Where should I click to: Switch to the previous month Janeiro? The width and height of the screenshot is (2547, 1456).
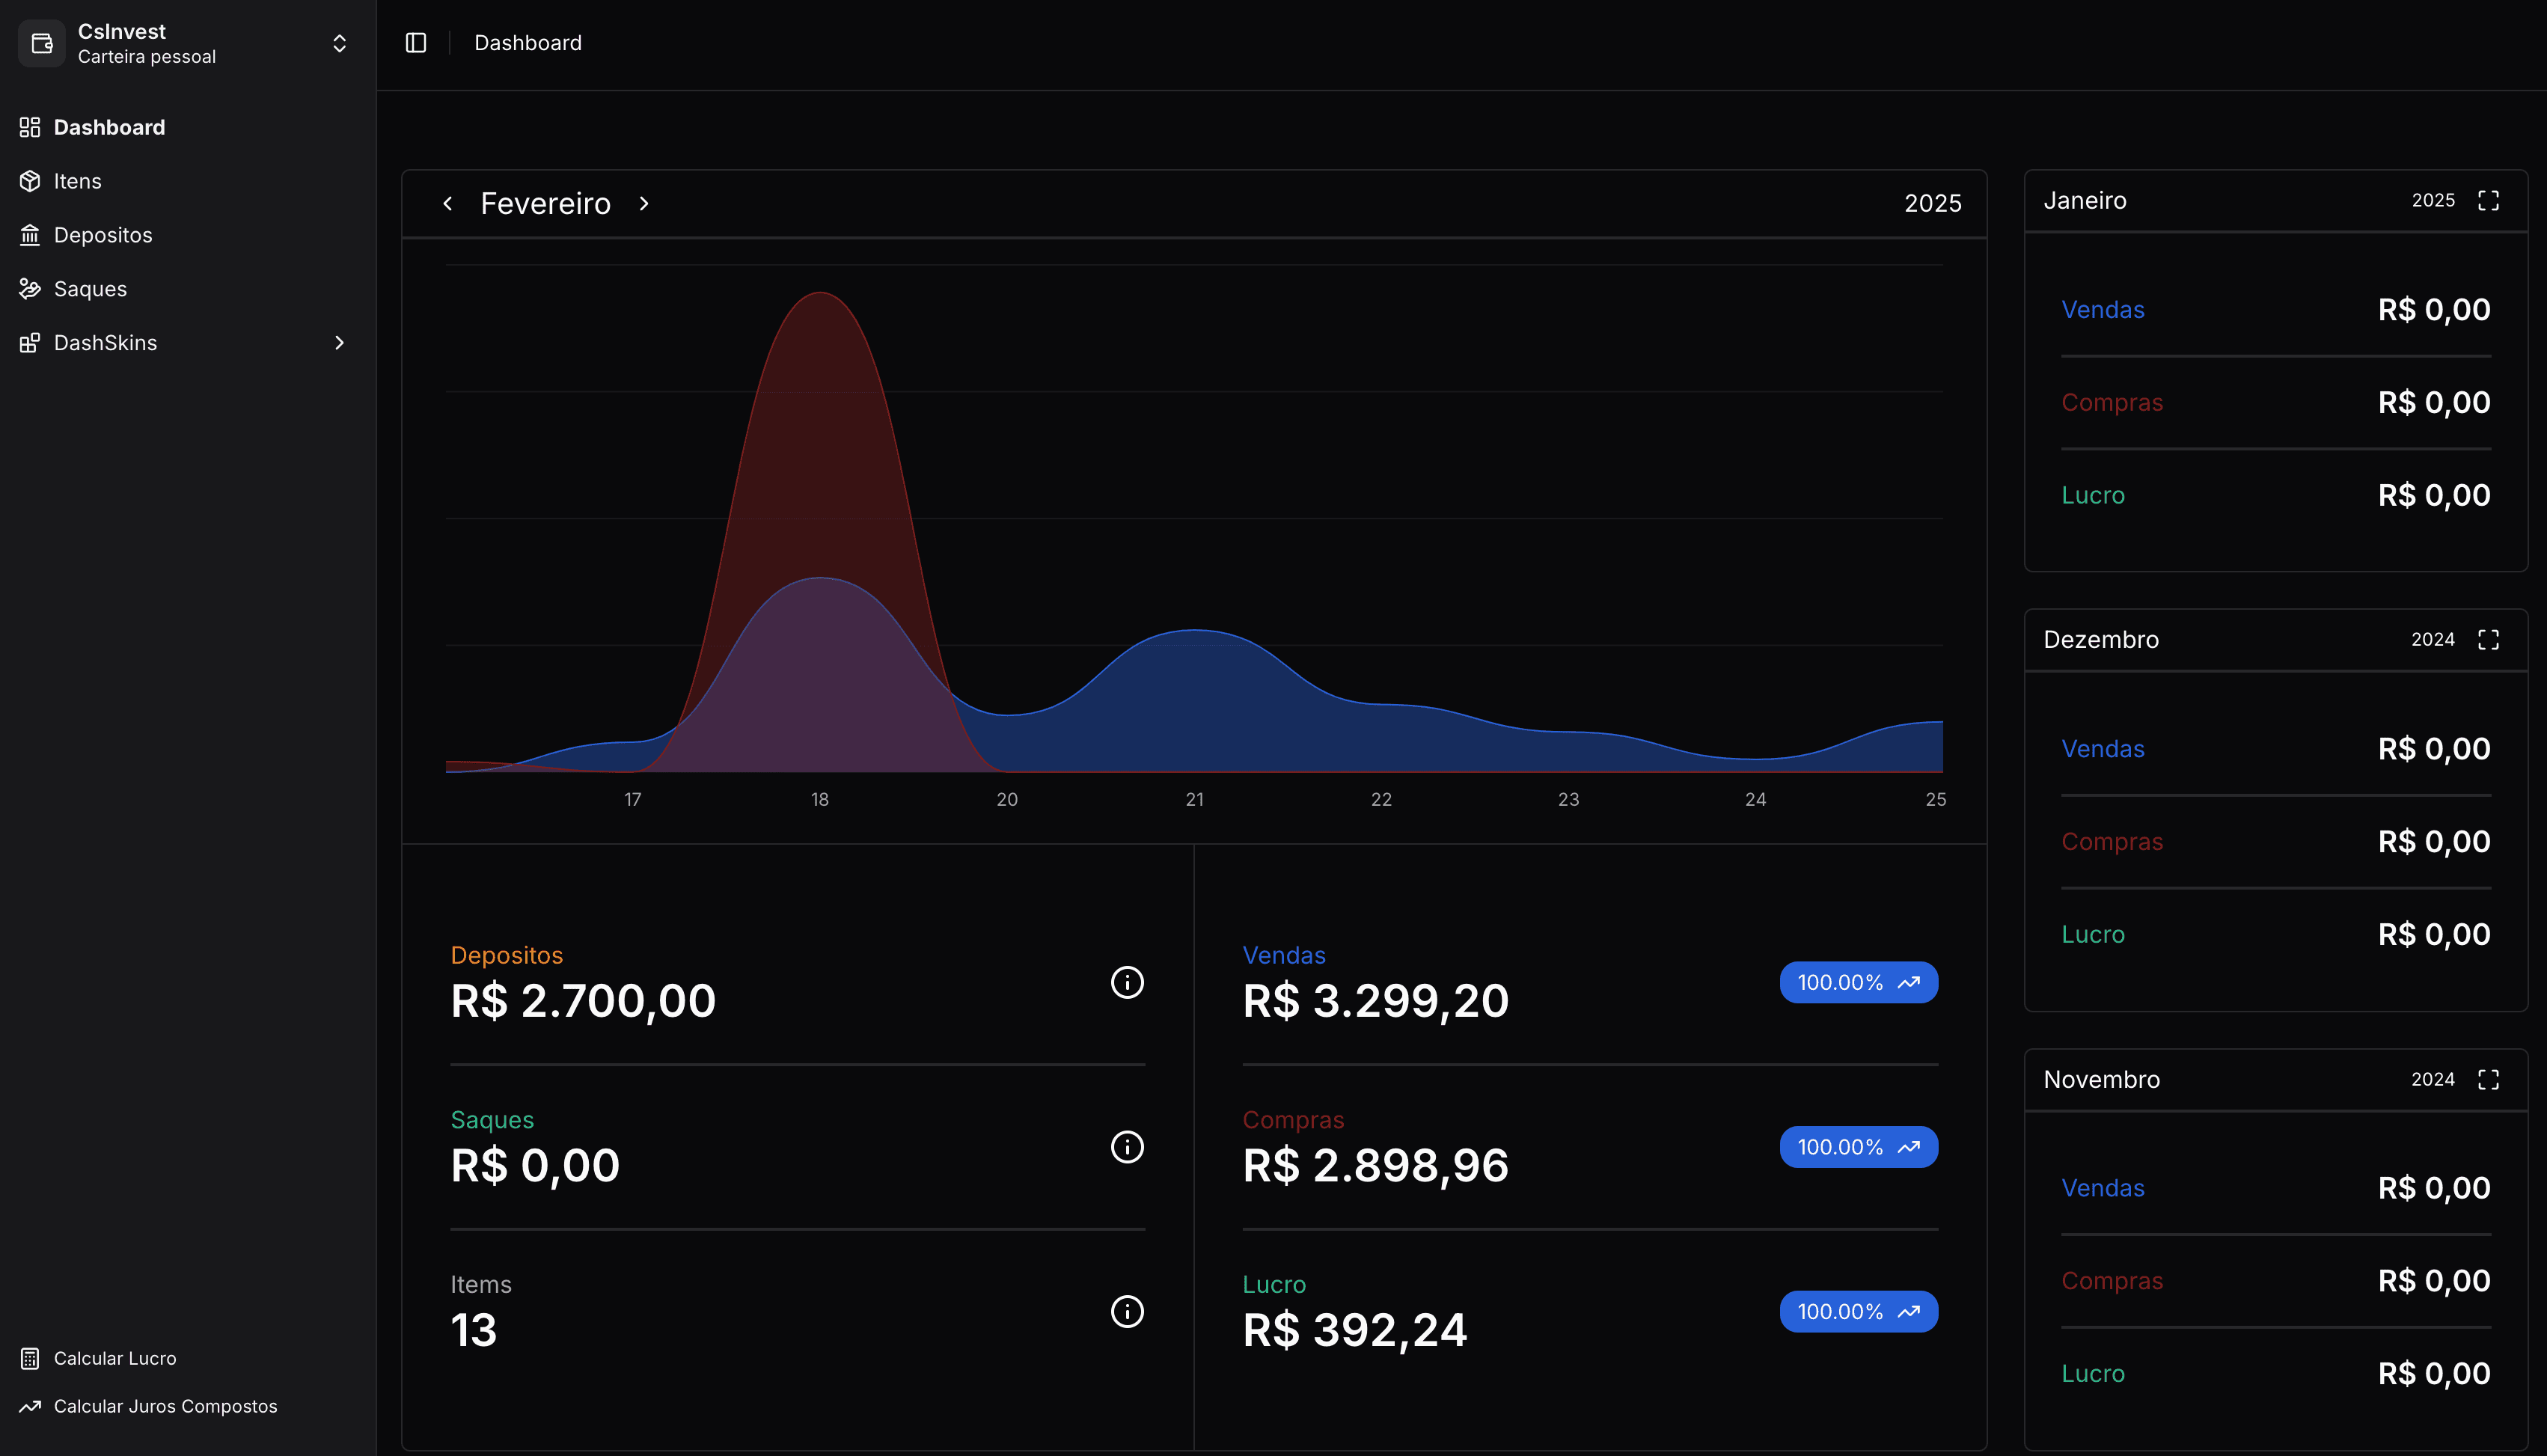(x=448, y=203)
